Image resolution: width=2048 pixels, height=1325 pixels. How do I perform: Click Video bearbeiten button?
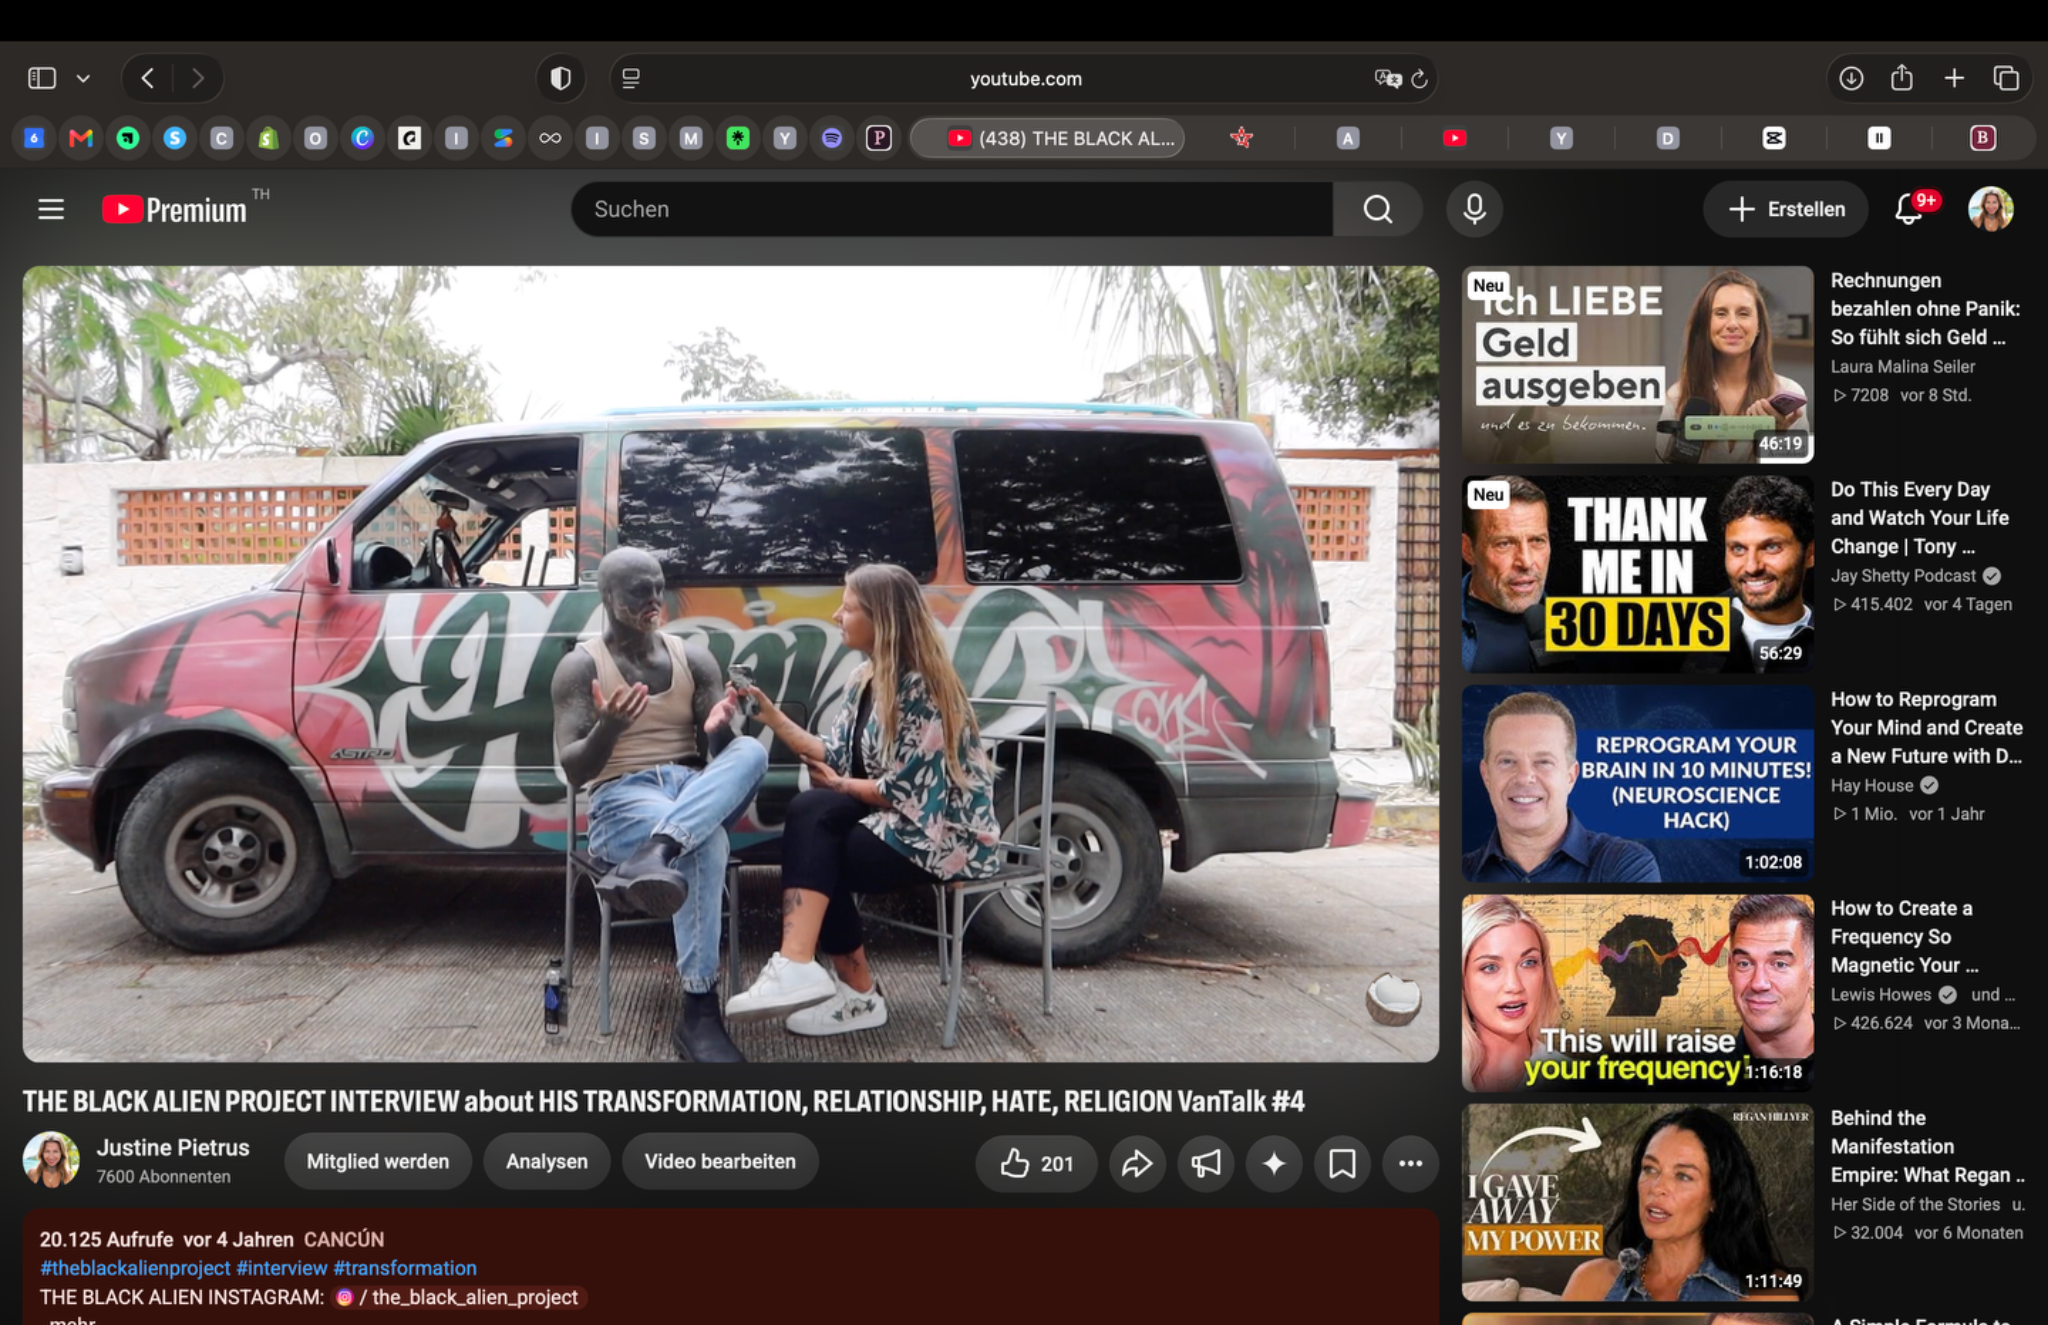pyautogui.click(x=720, y=1161)
